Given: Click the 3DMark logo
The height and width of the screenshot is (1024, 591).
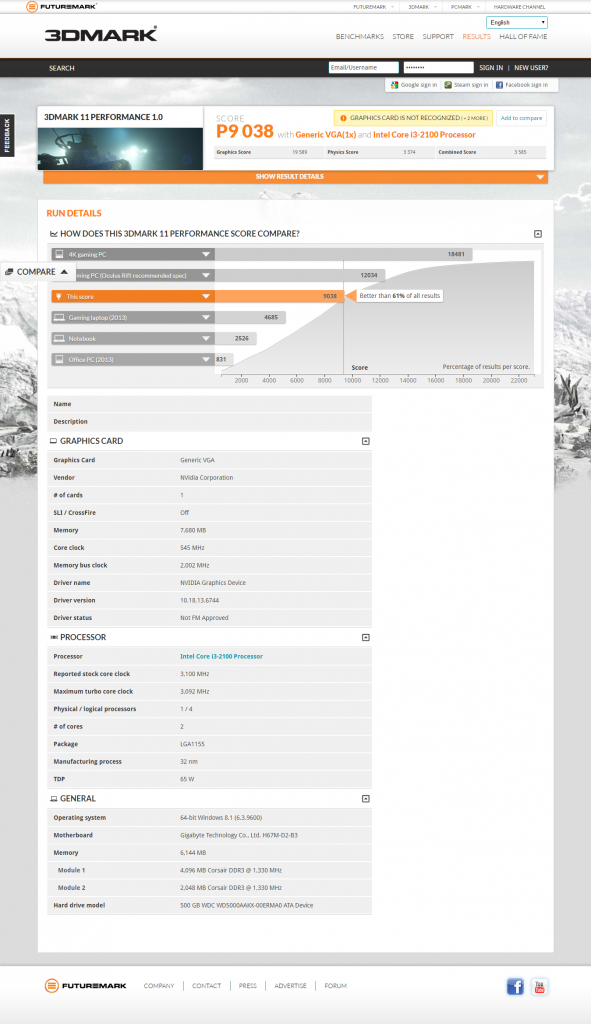Looking at the screenshot, I should 101,35.
